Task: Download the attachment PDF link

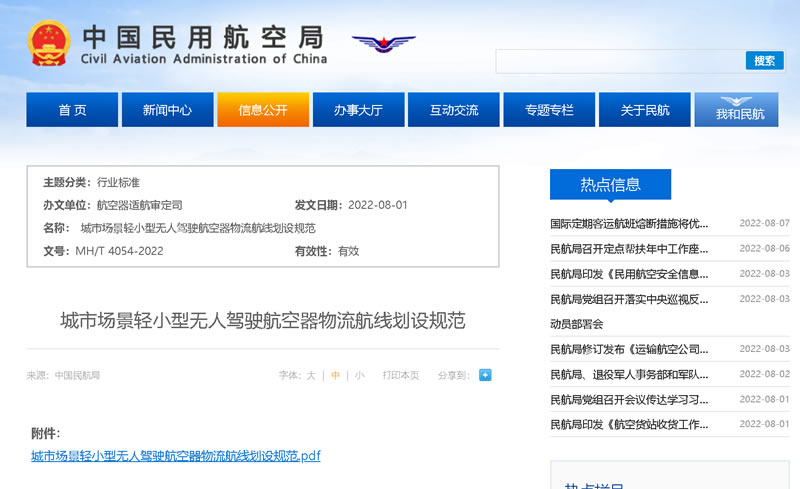Action: point(176,456)
